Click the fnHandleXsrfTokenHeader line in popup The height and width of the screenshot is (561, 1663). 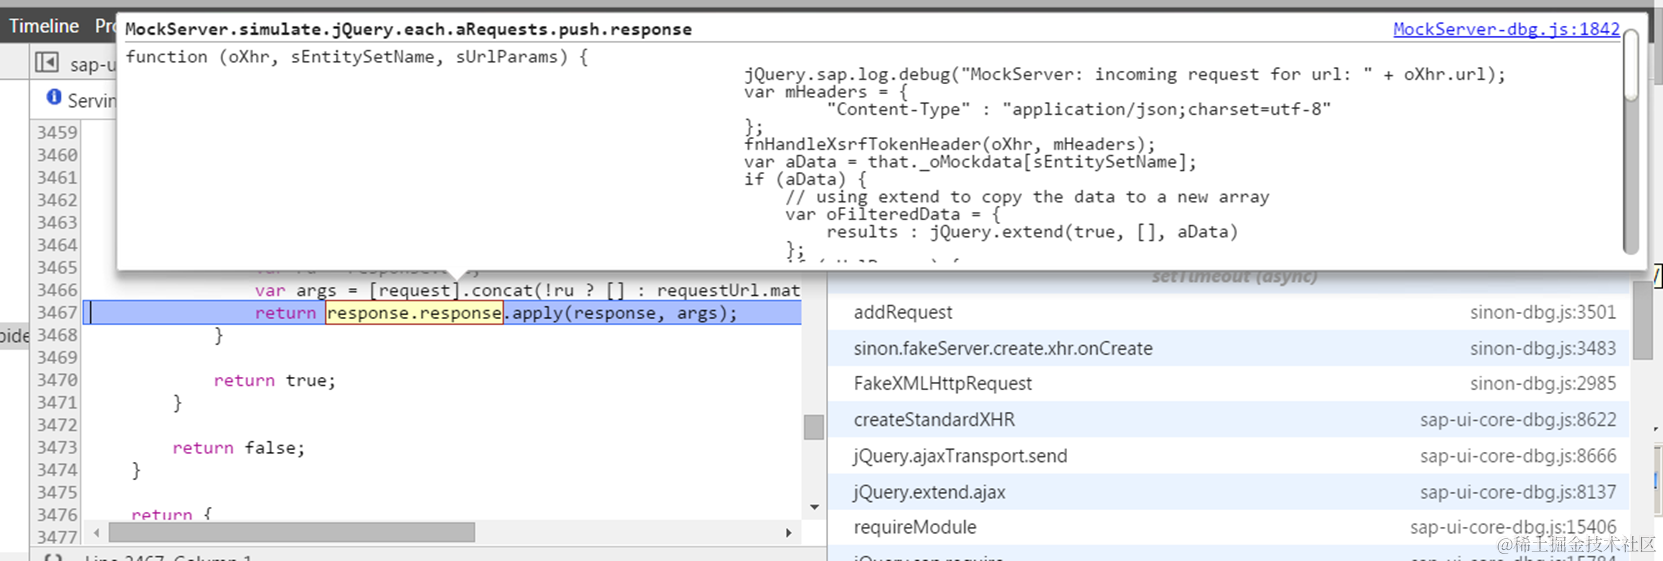pyautogui.click(x=949, y=144)
